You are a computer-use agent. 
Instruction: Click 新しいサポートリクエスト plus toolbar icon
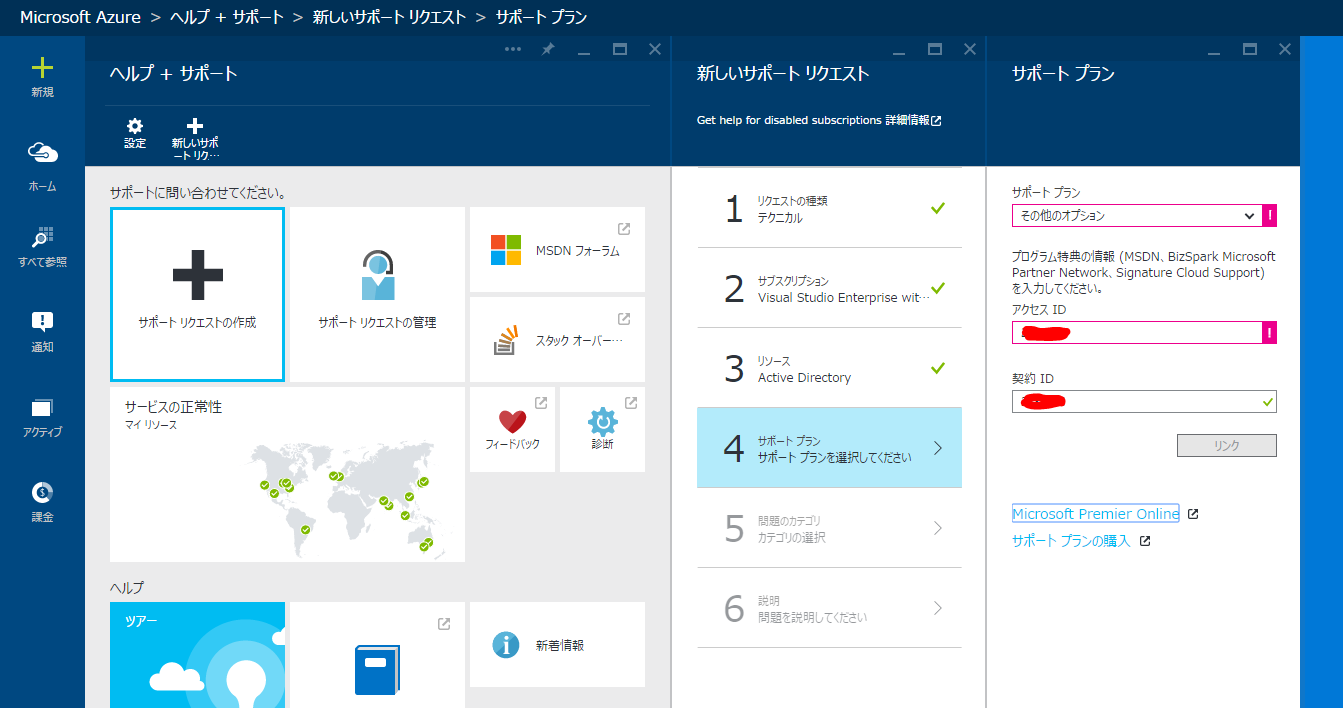coord(195,126)
